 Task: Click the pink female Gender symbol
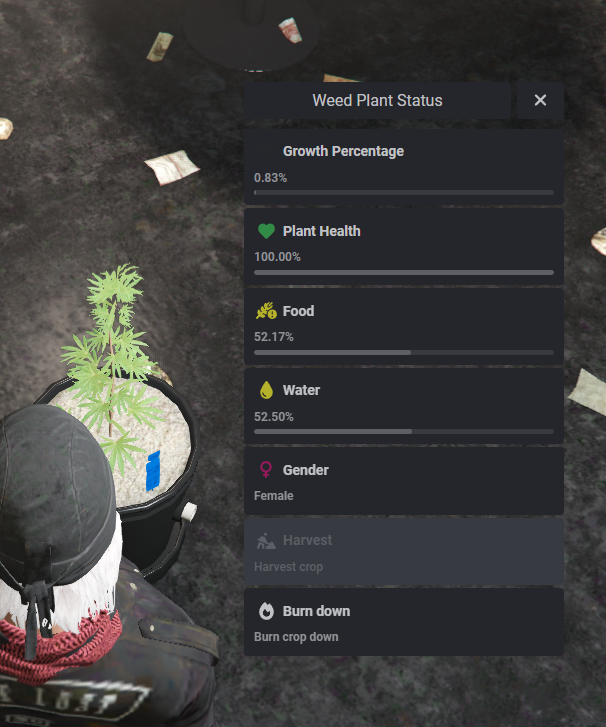266,470
